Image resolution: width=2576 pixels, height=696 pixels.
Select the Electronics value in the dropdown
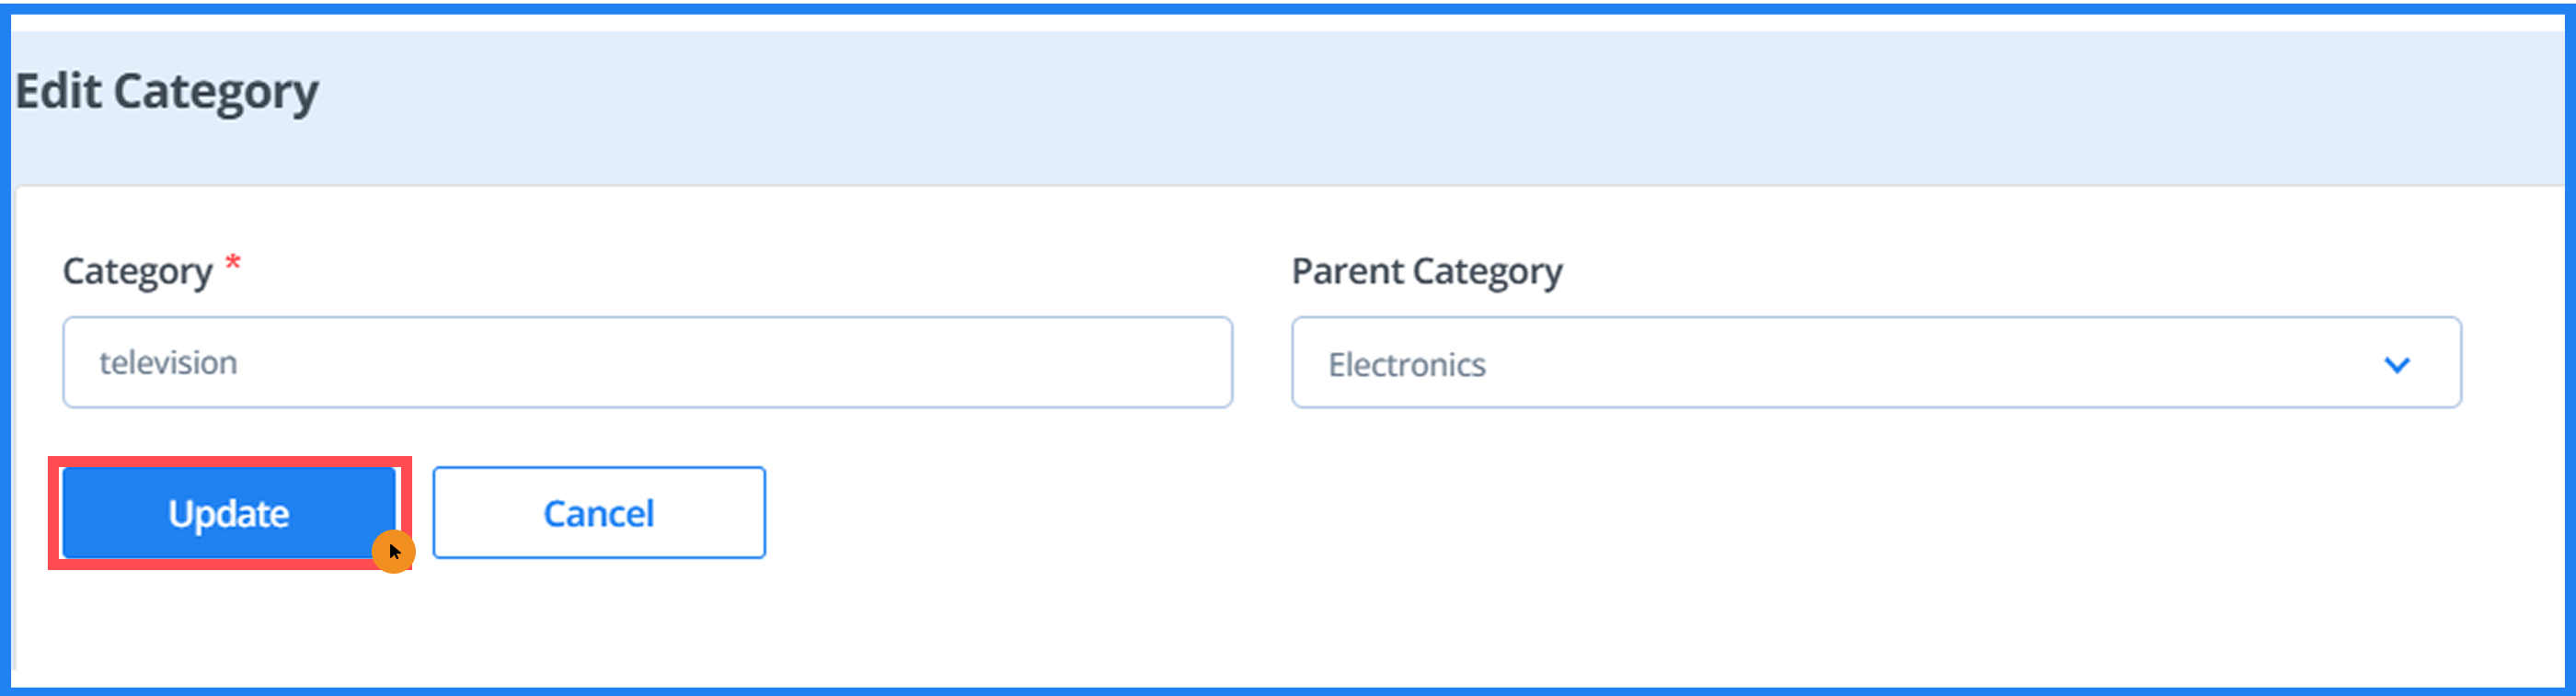coord(1406,365)
